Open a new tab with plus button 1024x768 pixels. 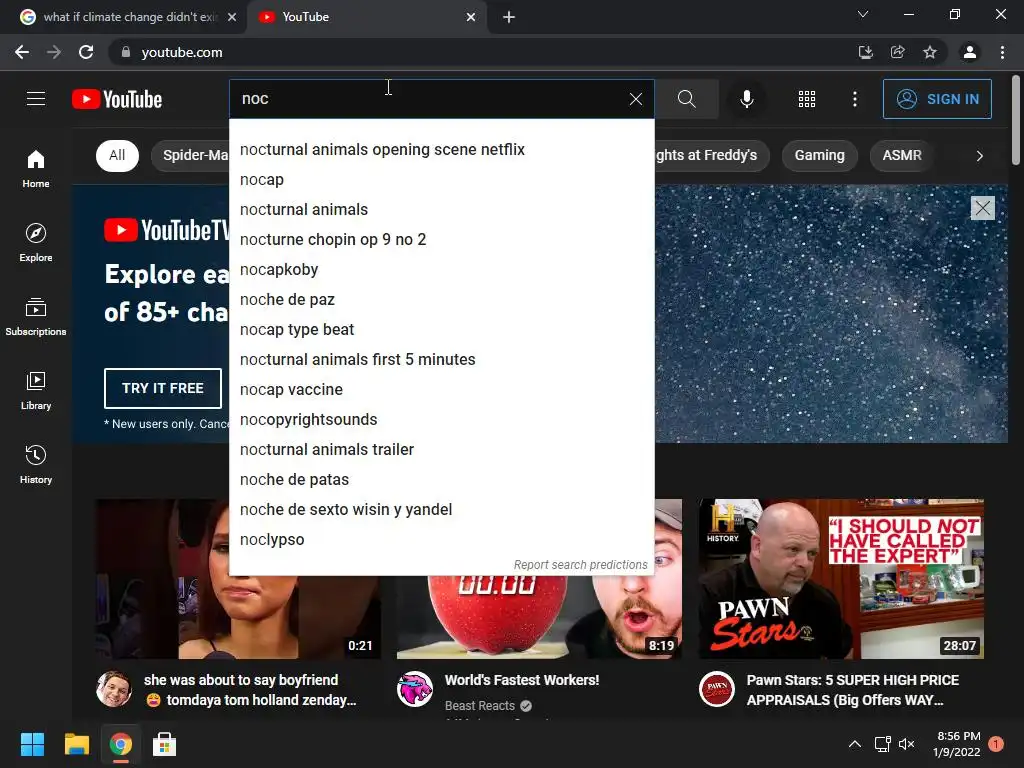click(509, 17)
